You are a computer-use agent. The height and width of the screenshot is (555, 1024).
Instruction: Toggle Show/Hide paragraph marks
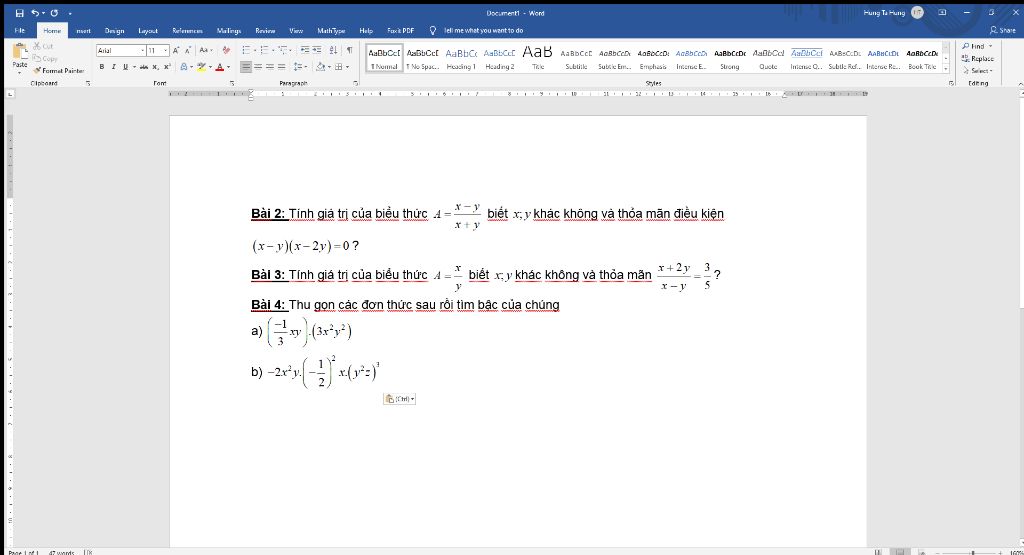pyautogui.click(x=349, y=50)
